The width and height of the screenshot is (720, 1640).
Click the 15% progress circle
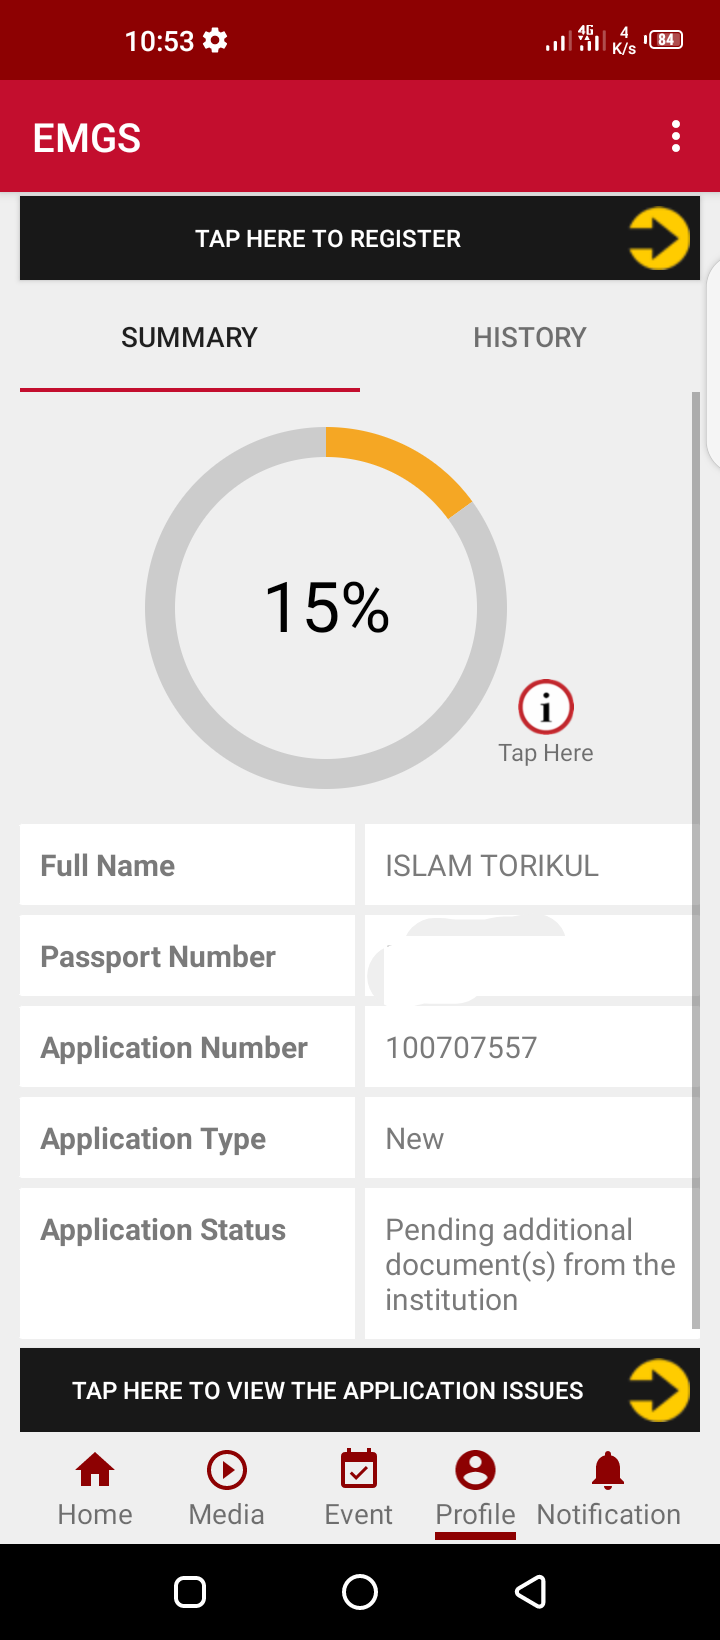[x=326, y=607]
